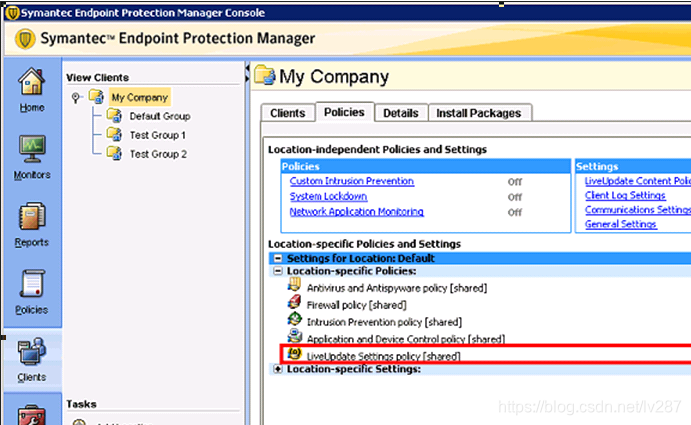Click the Policies column header
This screenshot has height=425, width=691.
pos(426,166)
